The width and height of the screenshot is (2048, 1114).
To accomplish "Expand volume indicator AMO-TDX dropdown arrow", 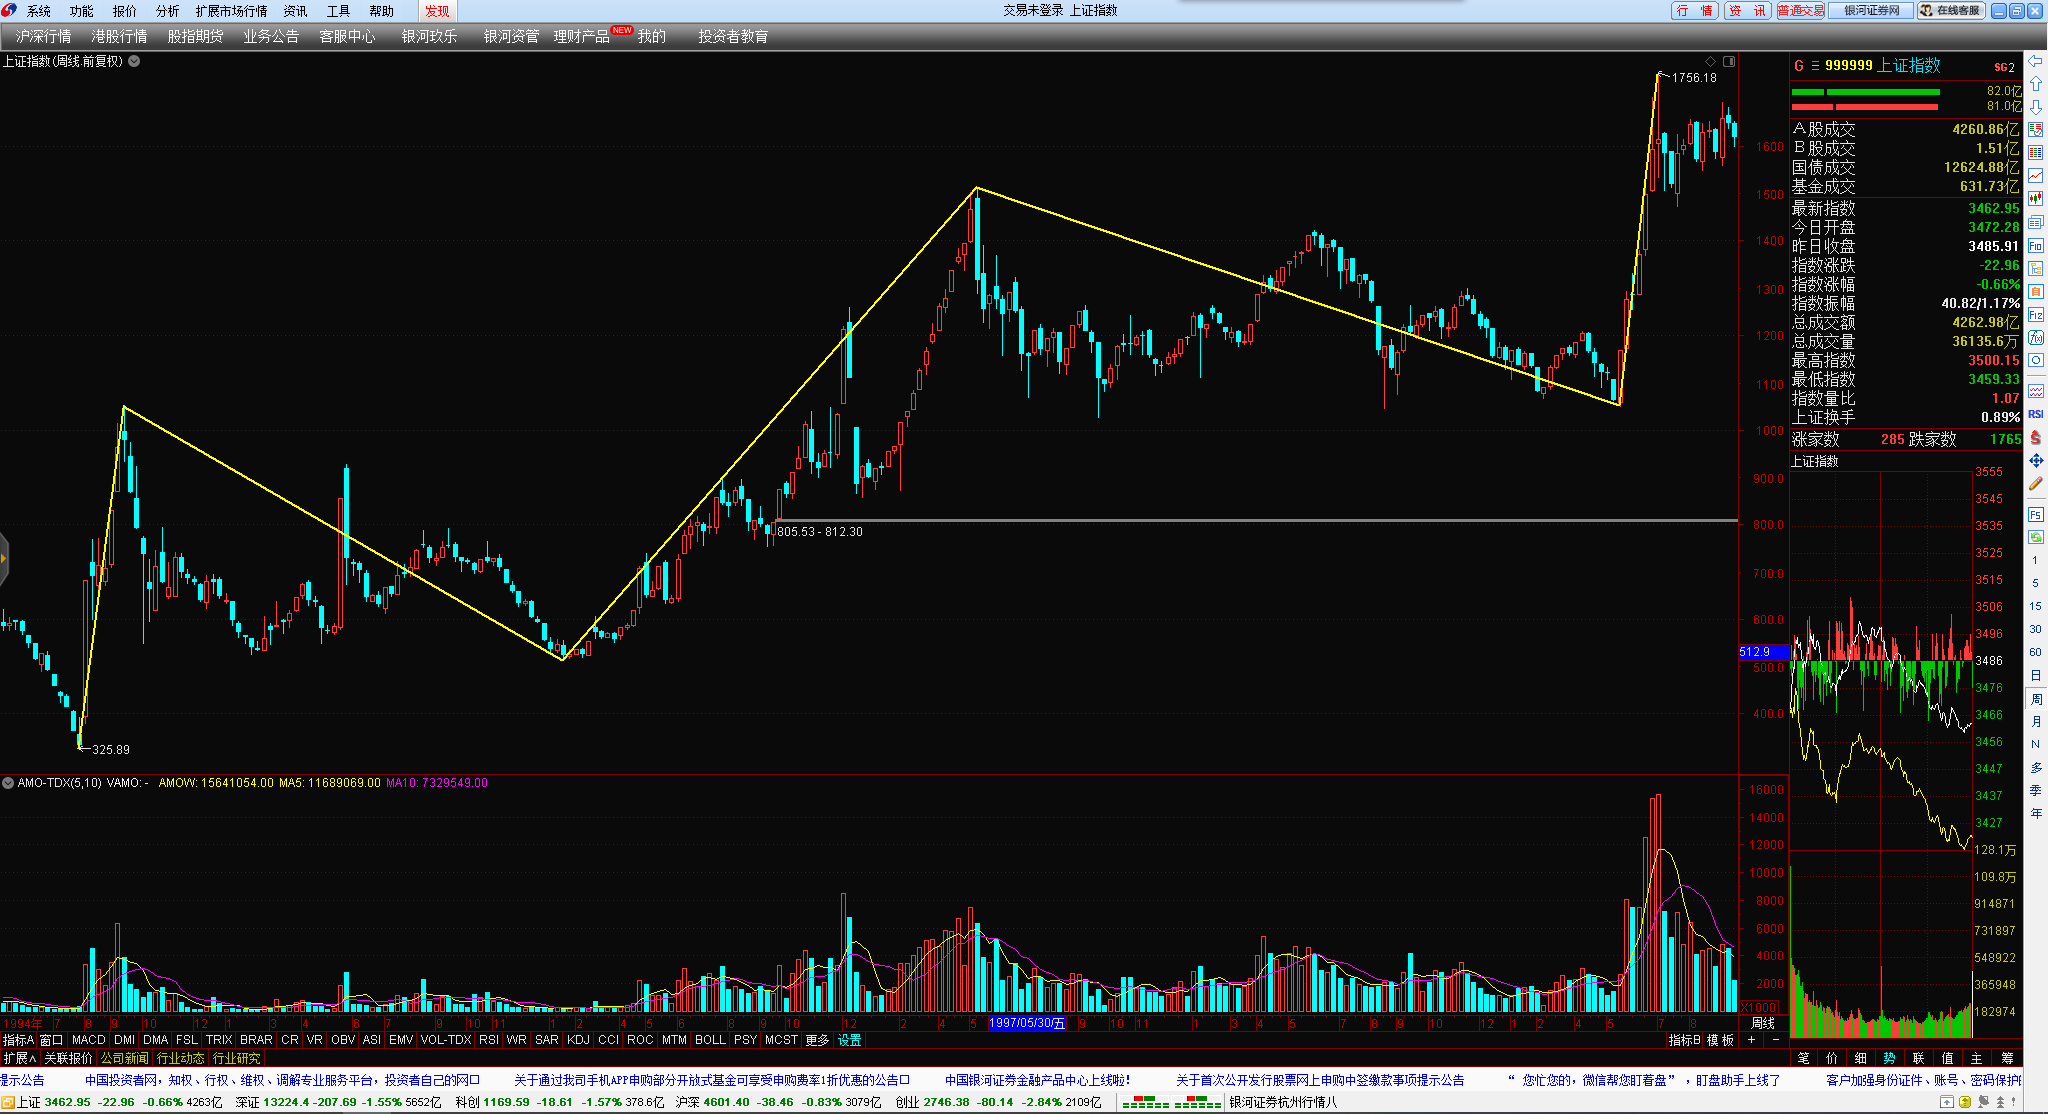I will tap(8, 783).
